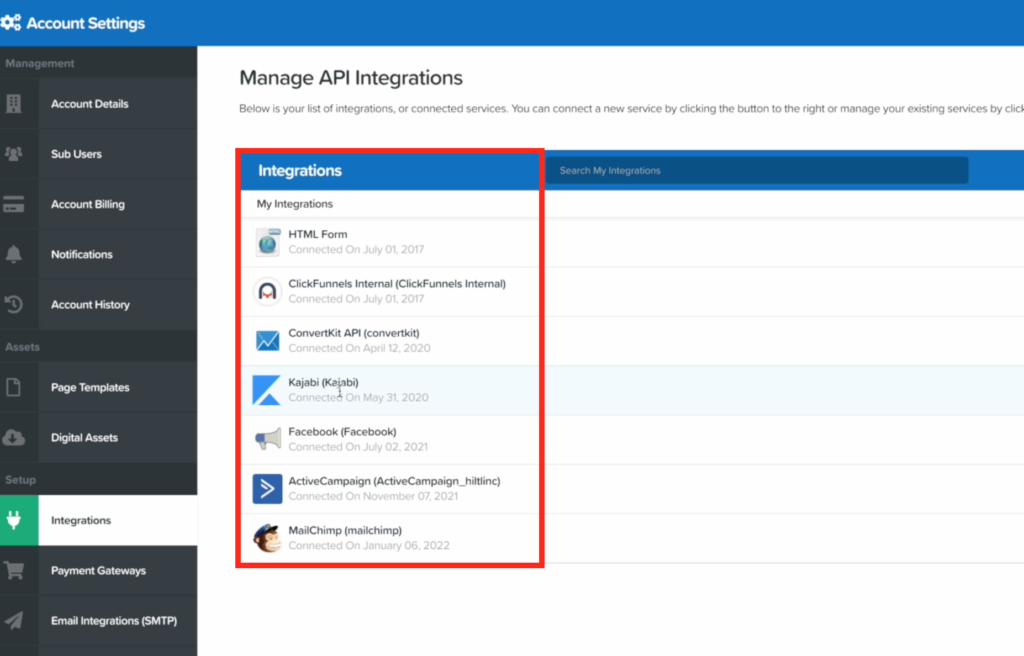Open Payment Gateways settings
Viewport: 1024px width, 656px height.
pyautogui.click(x=99, y=570)
